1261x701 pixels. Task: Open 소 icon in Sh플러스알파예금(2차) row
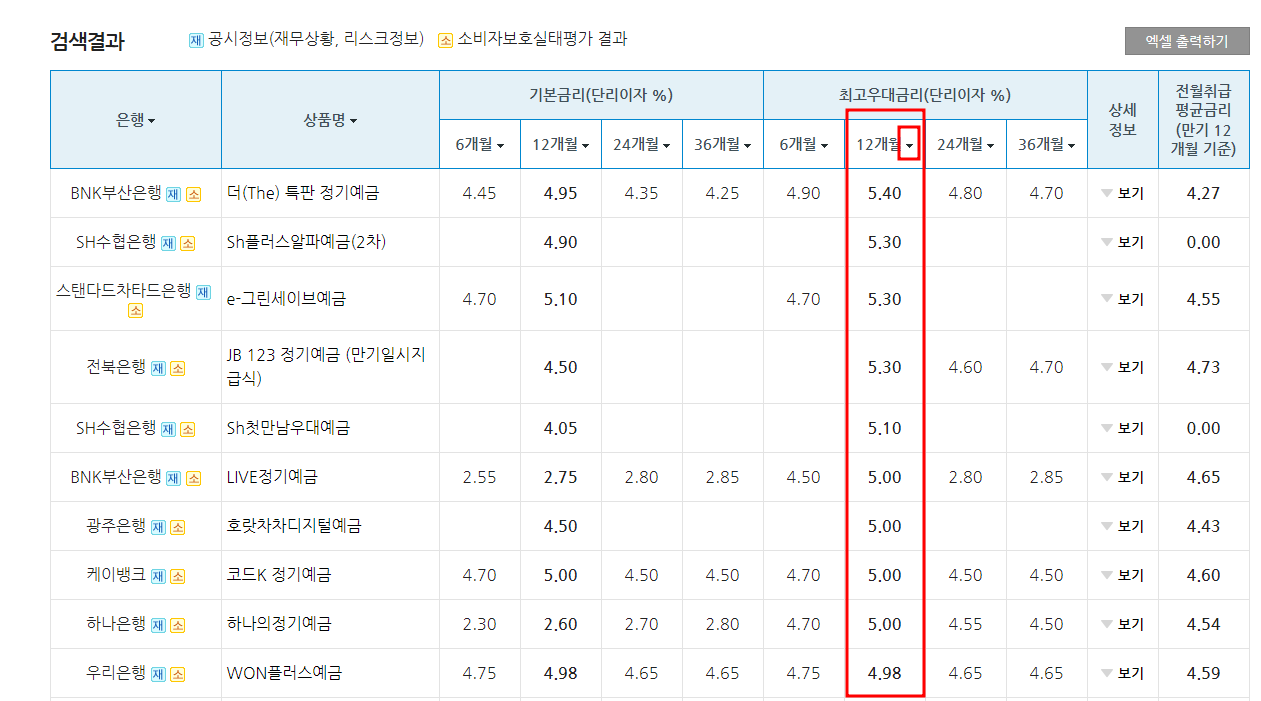click(188, 243)
